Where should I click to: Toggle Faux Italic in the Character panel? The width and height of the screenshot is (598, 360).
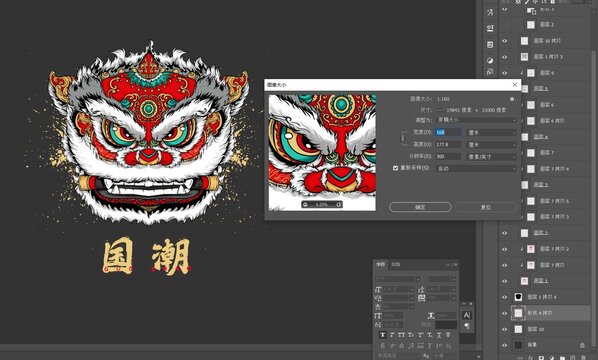pyautogui.click(x=392, y=335)
